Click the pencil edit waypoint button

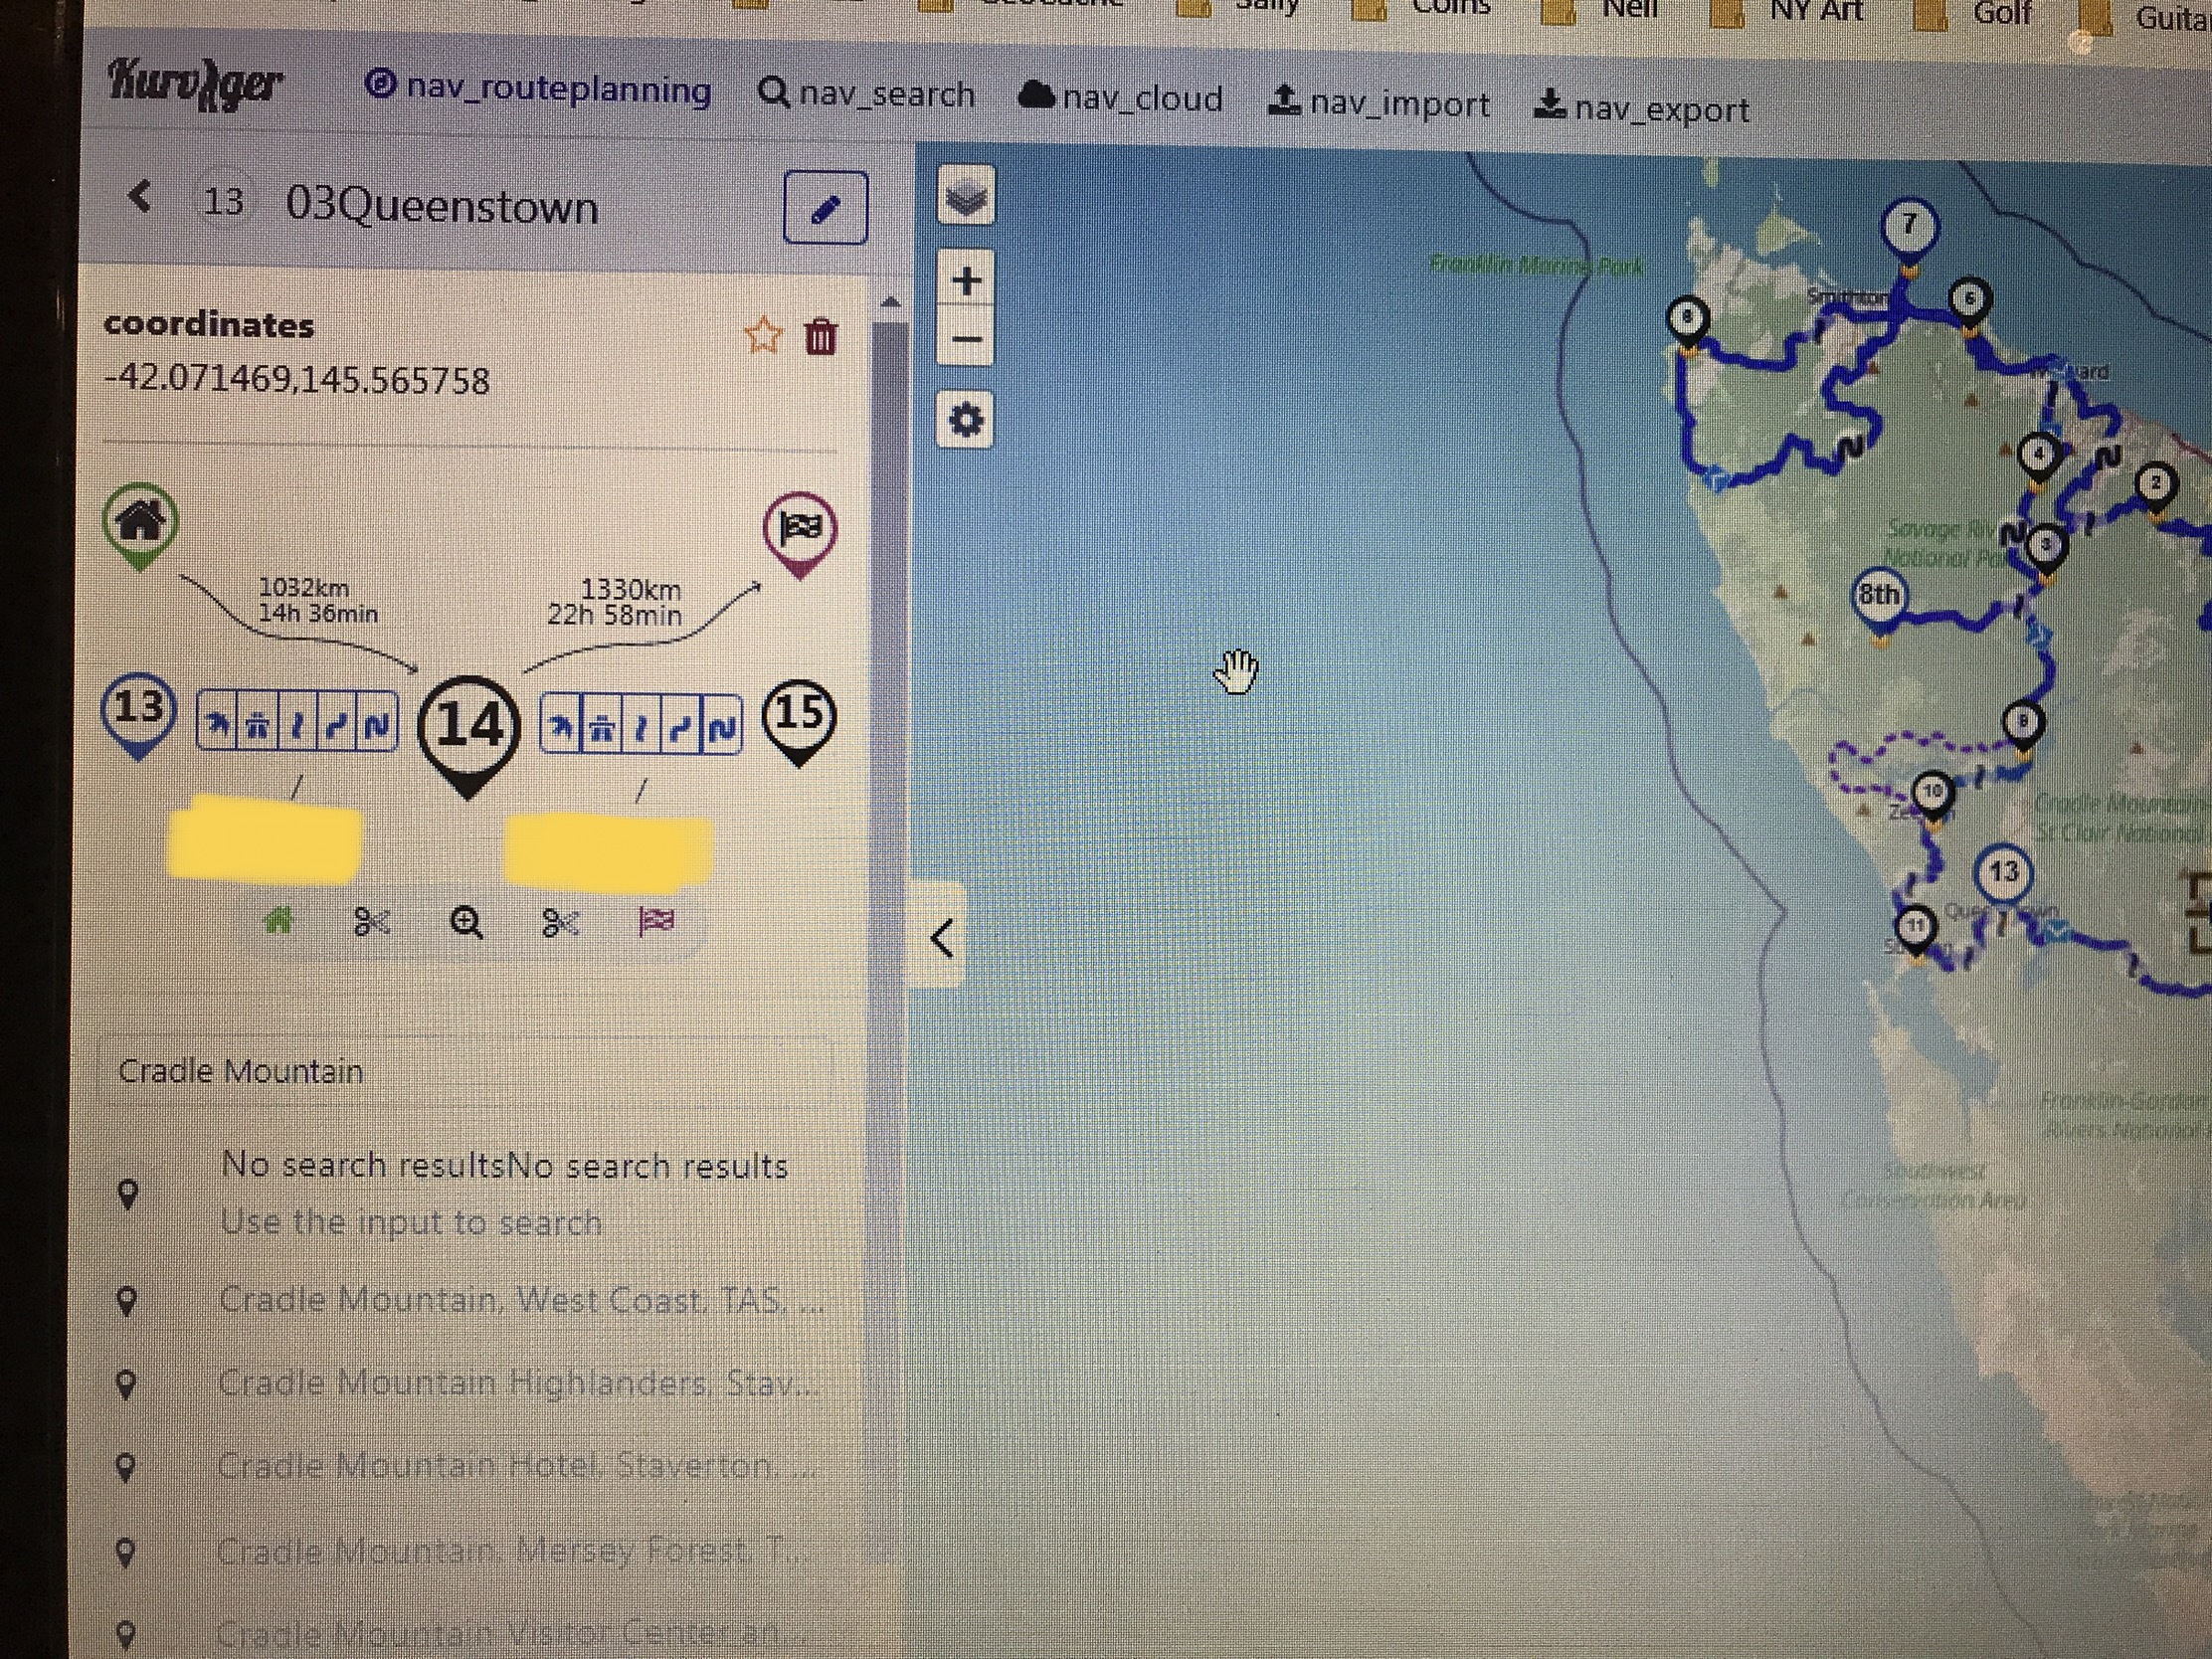(824, 209)
